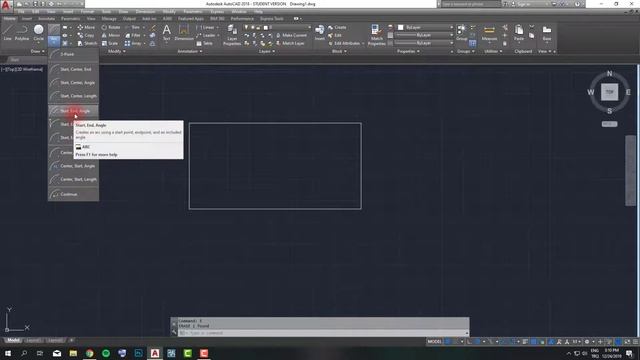Activate the Mirror tool

[111, 36]
